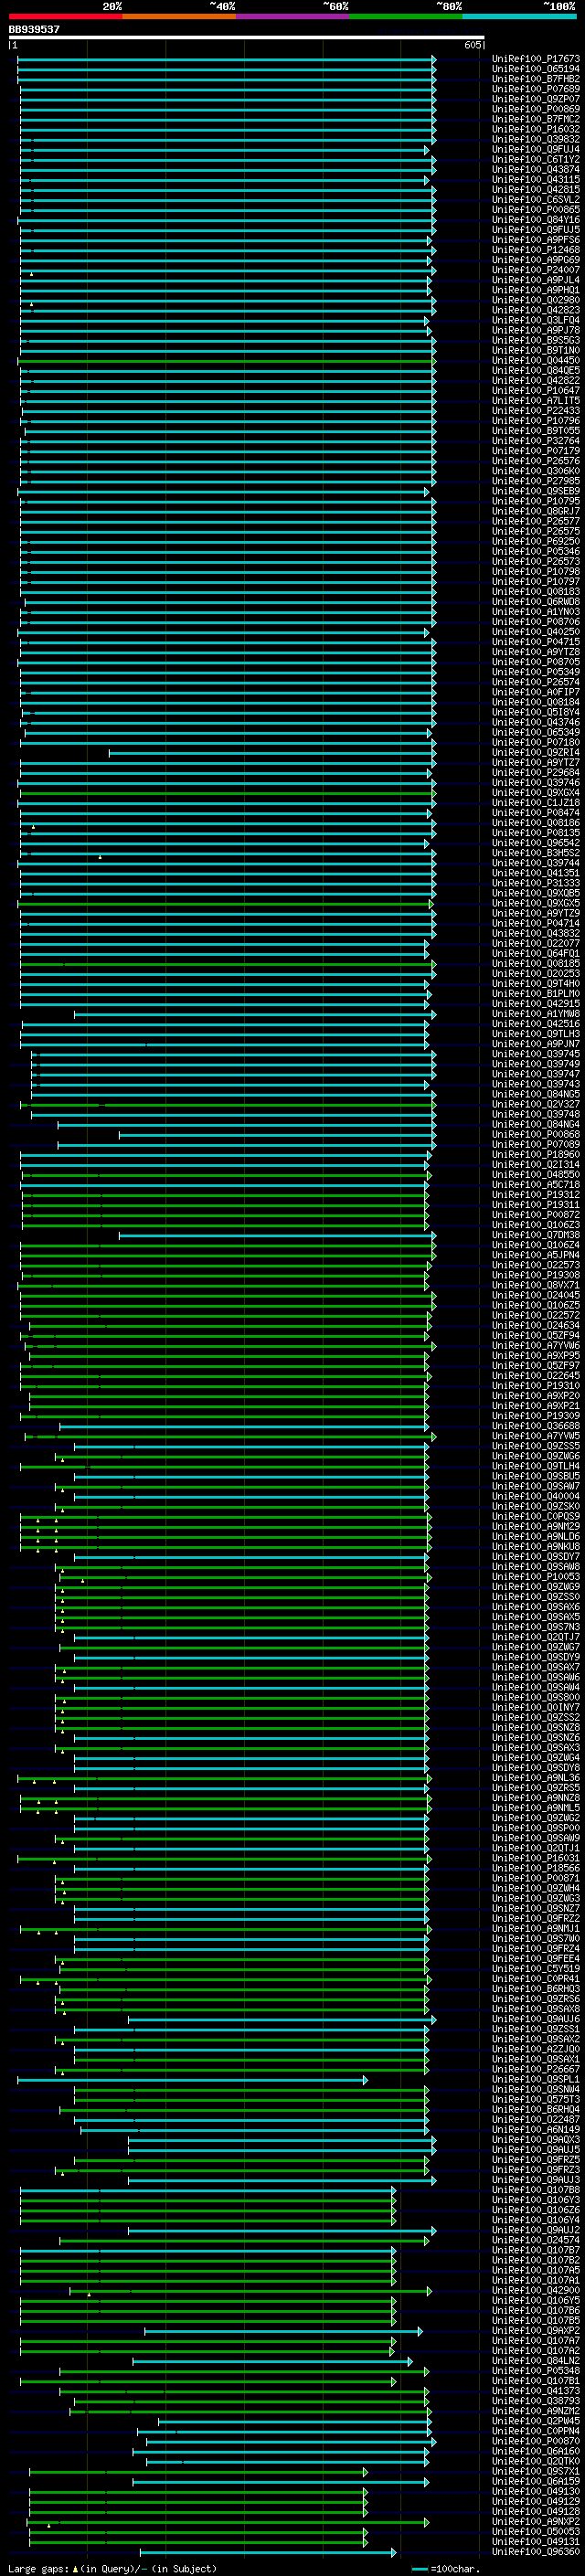Open hit UniRef100_O22645
This screenshot has height=2576, width=585.
pos(536,1375)
